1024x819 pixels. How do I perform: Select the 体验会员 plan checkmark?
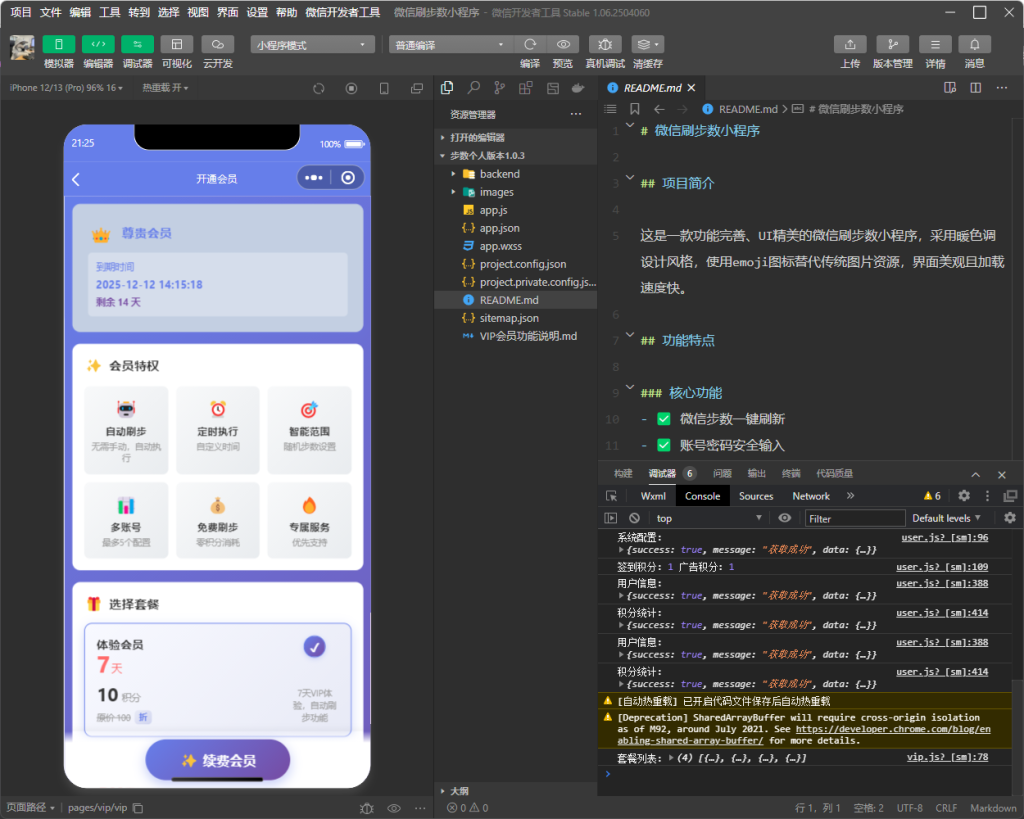click(314, 647)
